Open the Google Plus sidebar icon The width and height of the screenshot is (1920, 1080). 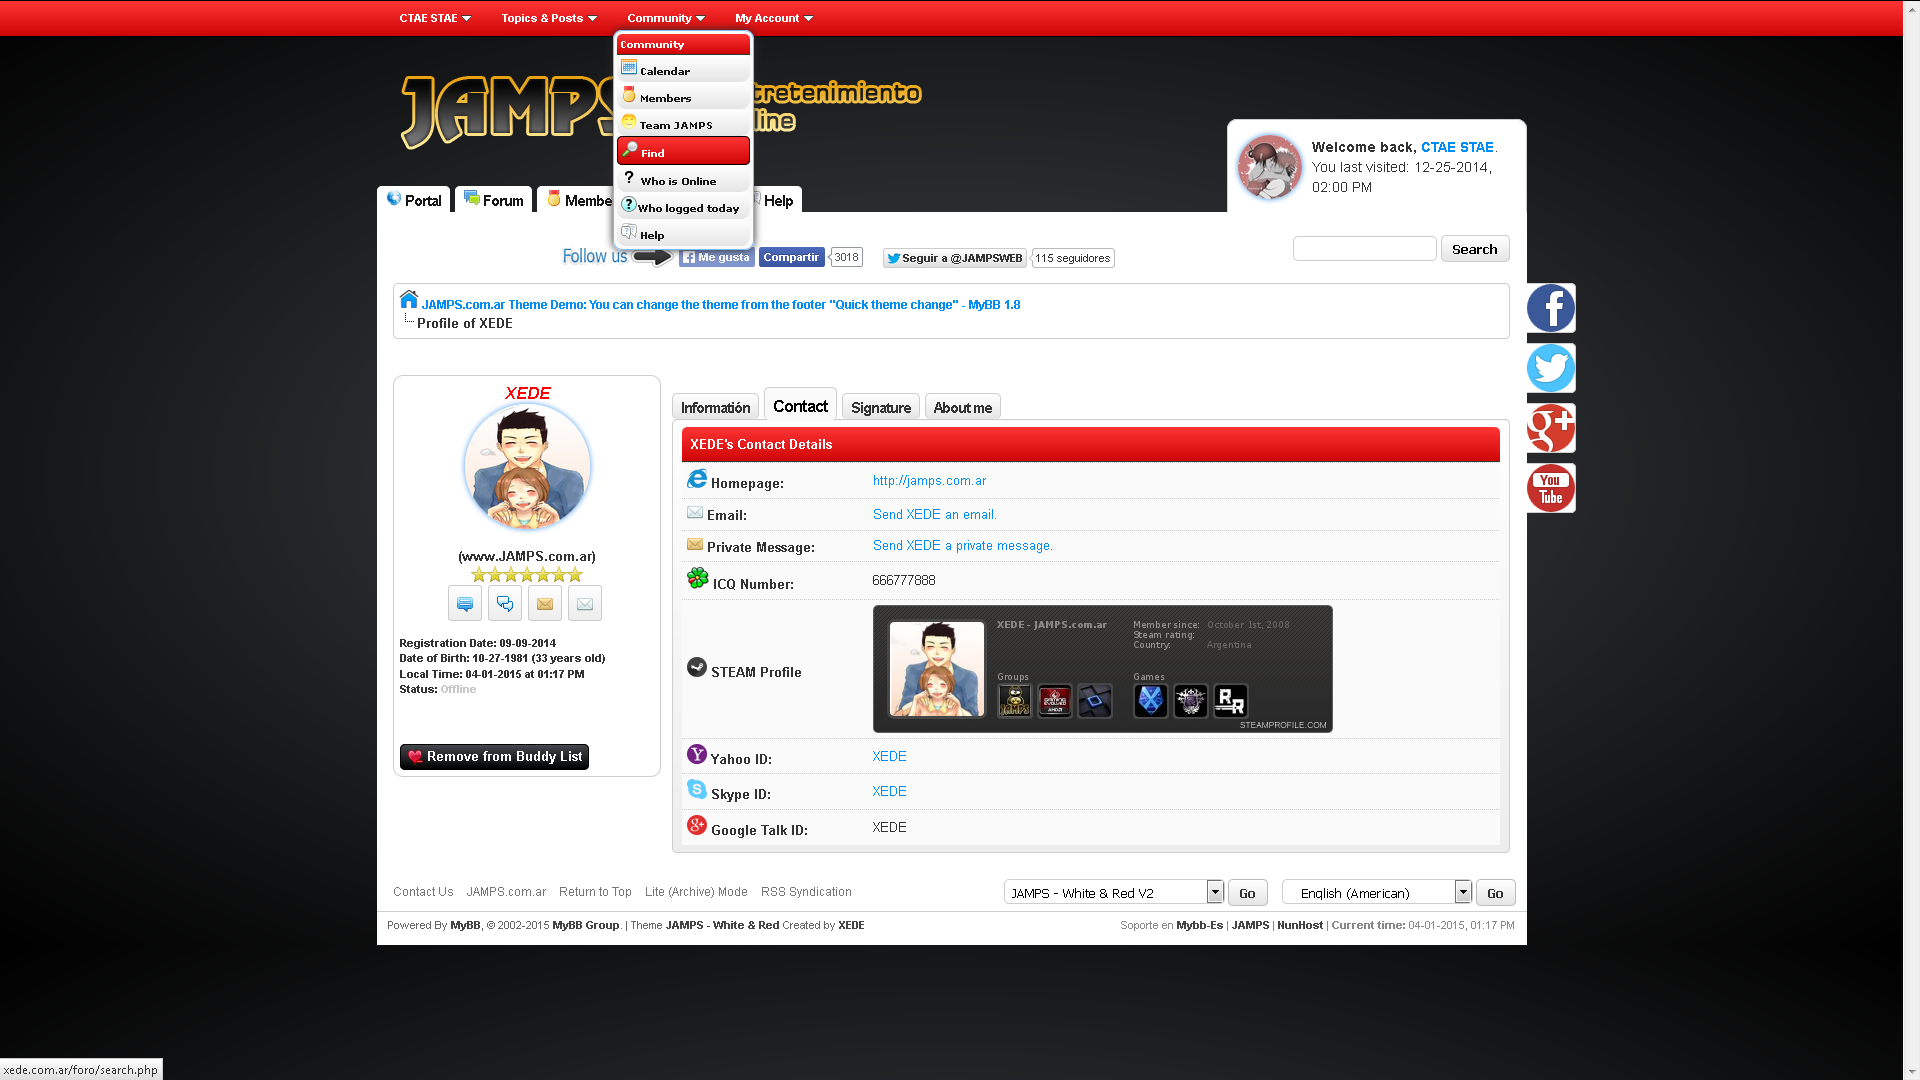[1550, 428]
